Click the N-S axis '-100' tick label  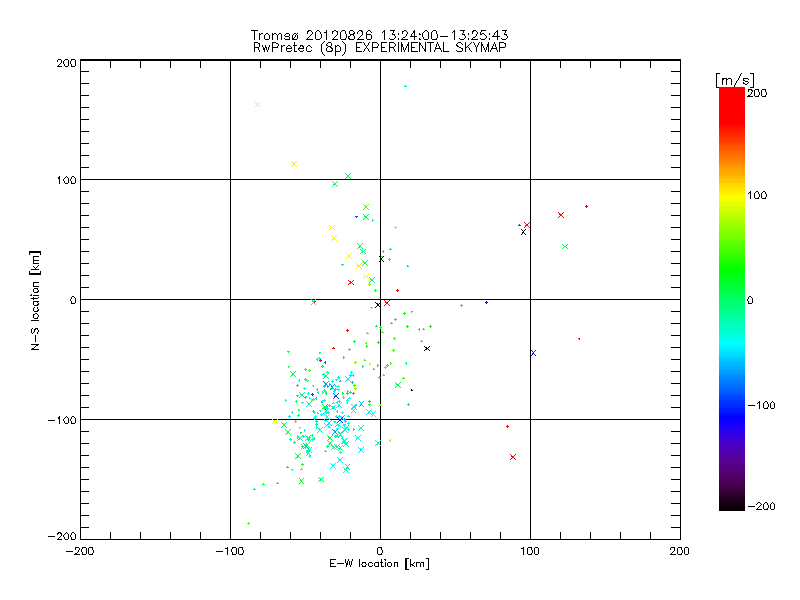[x=62, y=420]
